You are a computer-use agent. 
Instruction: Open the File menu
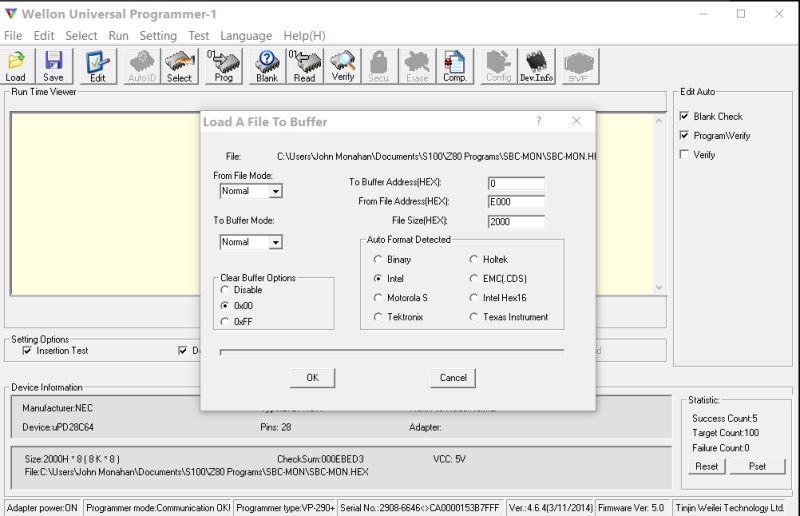click(13, 36)
